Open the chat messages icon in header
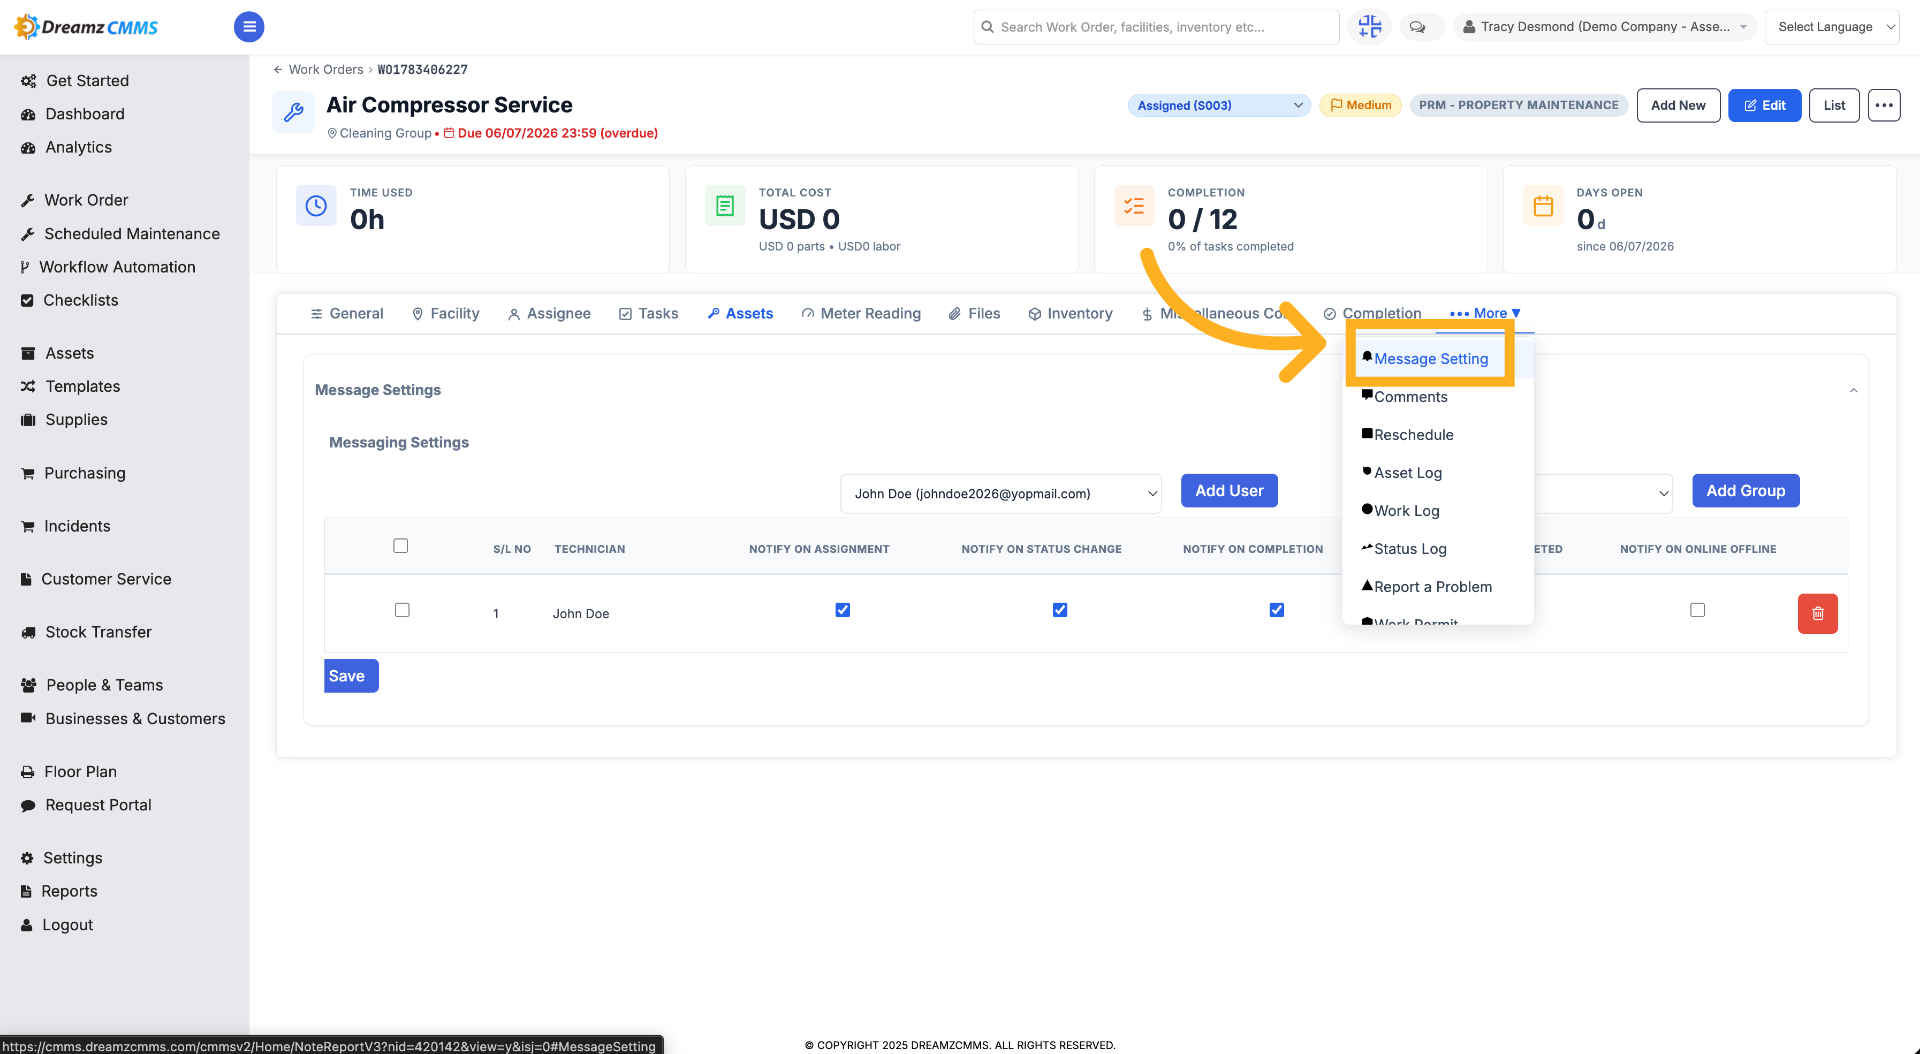1920x1054 pixels. (1417, 27)
